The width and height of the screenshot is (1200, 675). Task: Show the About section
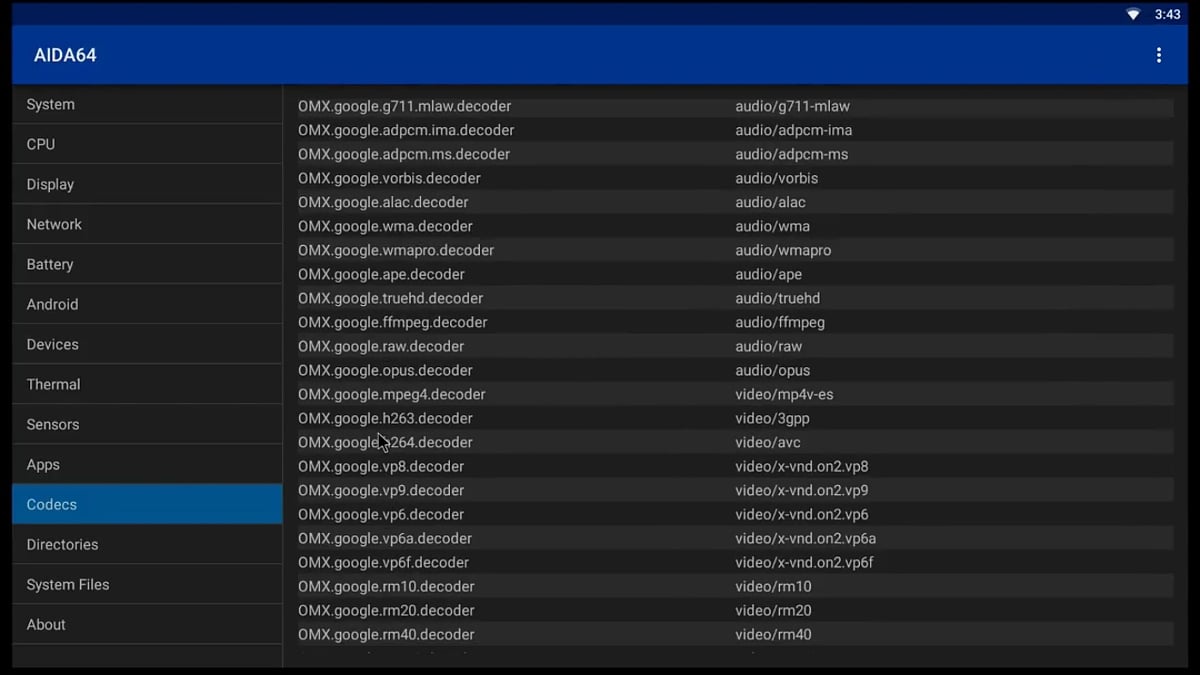(147, 624)
